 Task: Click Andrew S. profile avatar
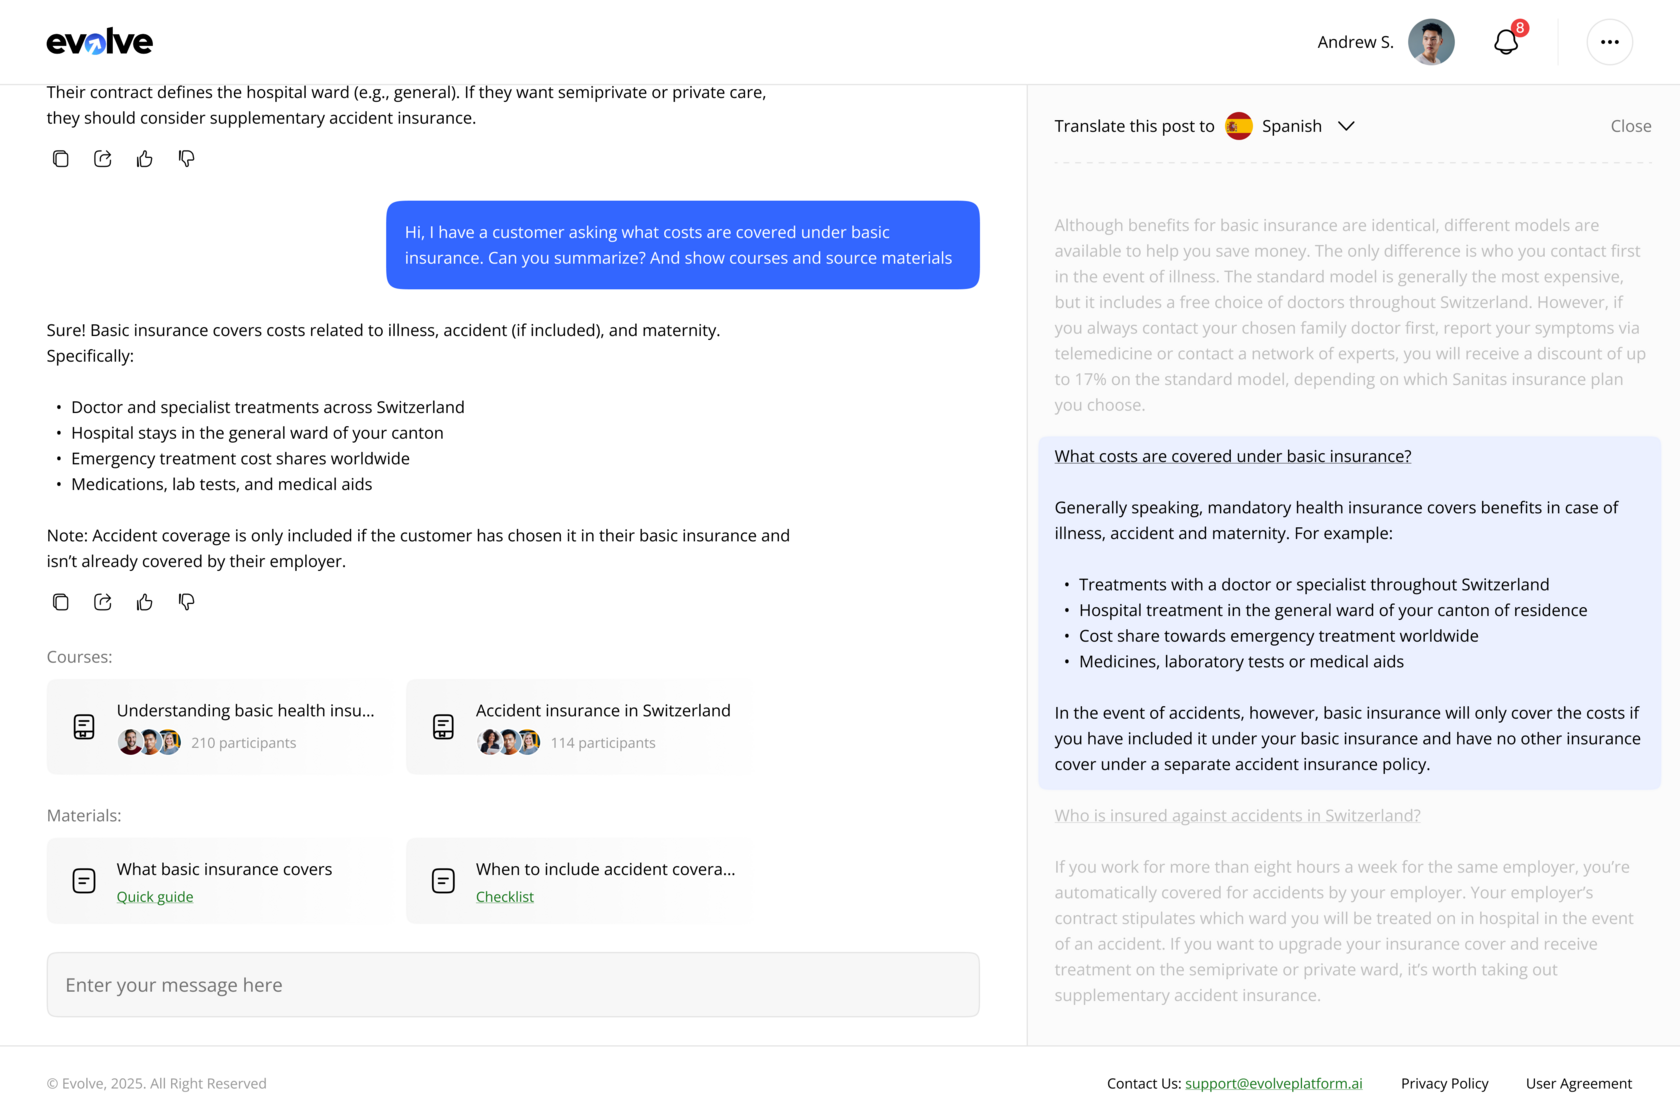(x=1431, y=42)
